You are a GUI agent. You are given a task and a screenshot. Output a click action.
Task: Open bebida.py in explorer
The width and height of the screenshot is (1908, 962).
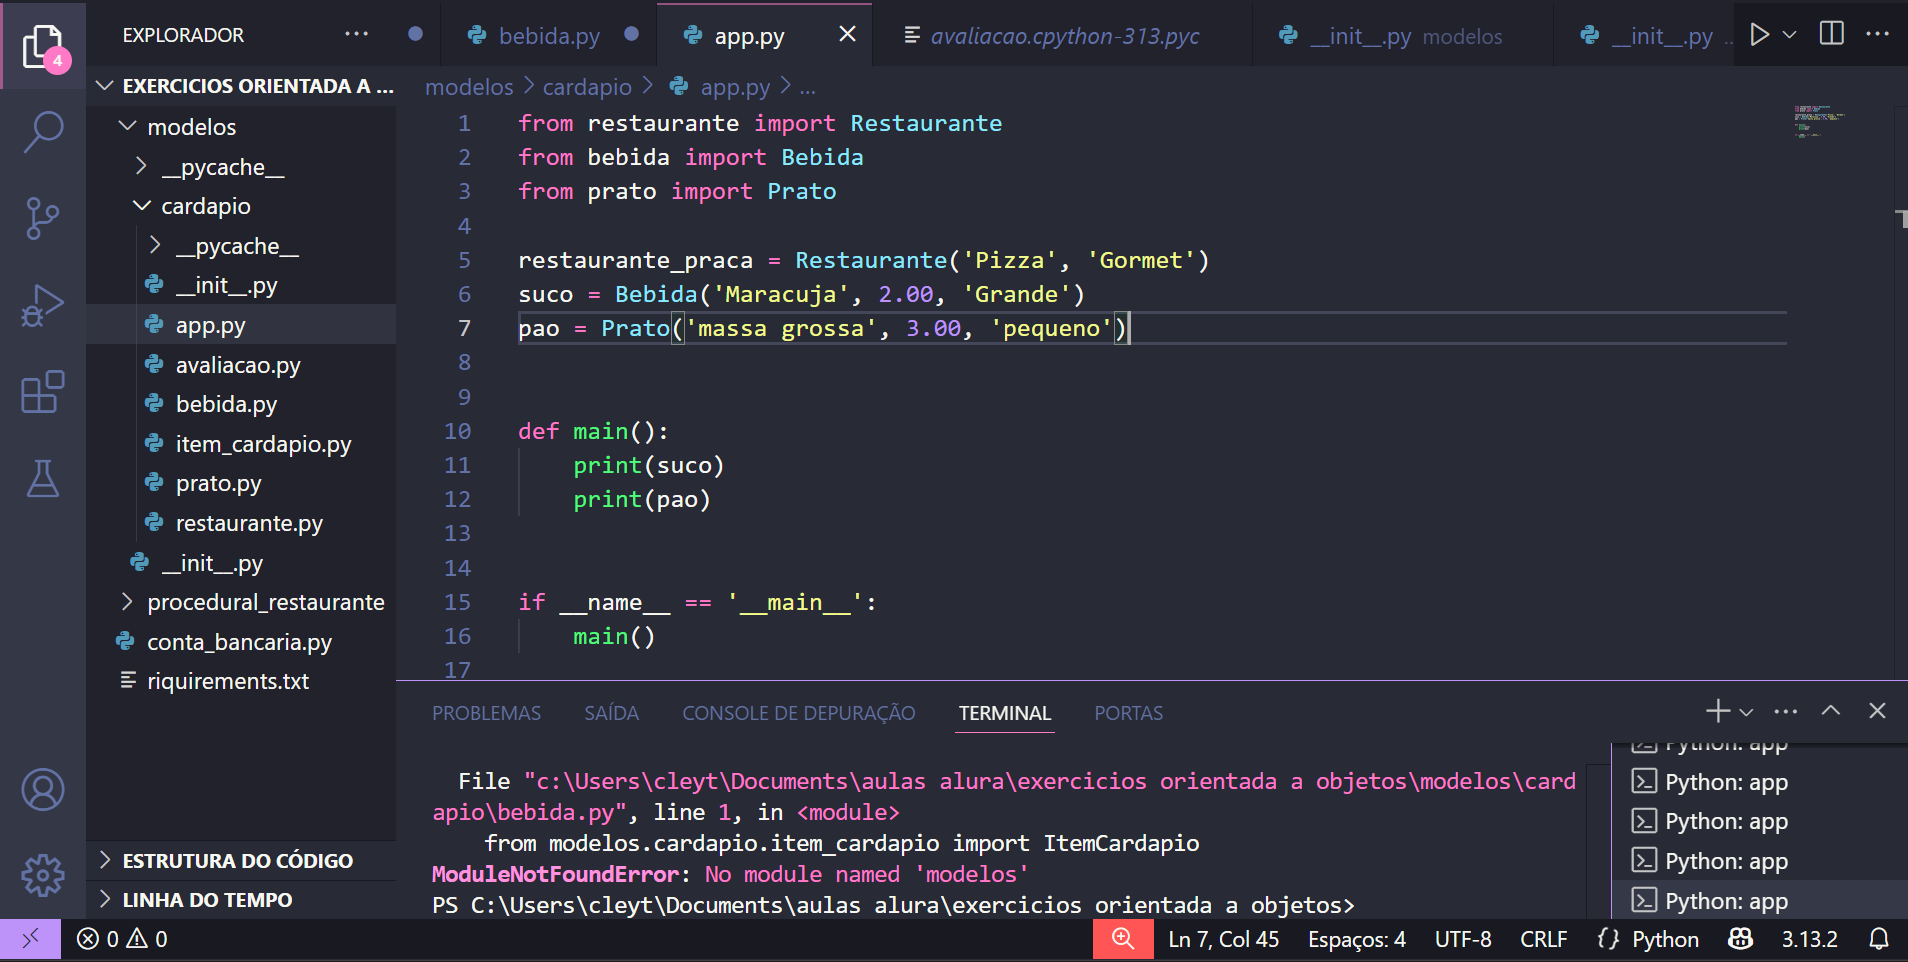point(241,404)
